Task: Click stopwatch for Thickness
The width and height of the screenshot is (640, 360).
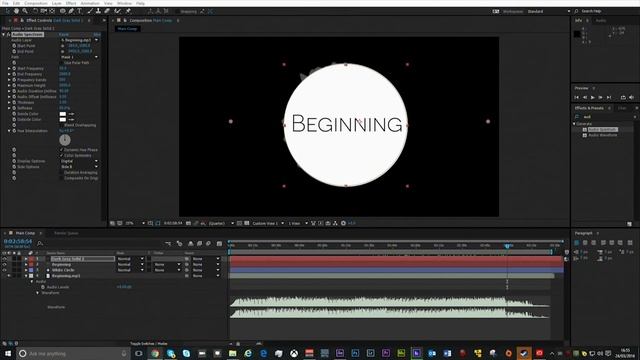Action: click(14, 102)
